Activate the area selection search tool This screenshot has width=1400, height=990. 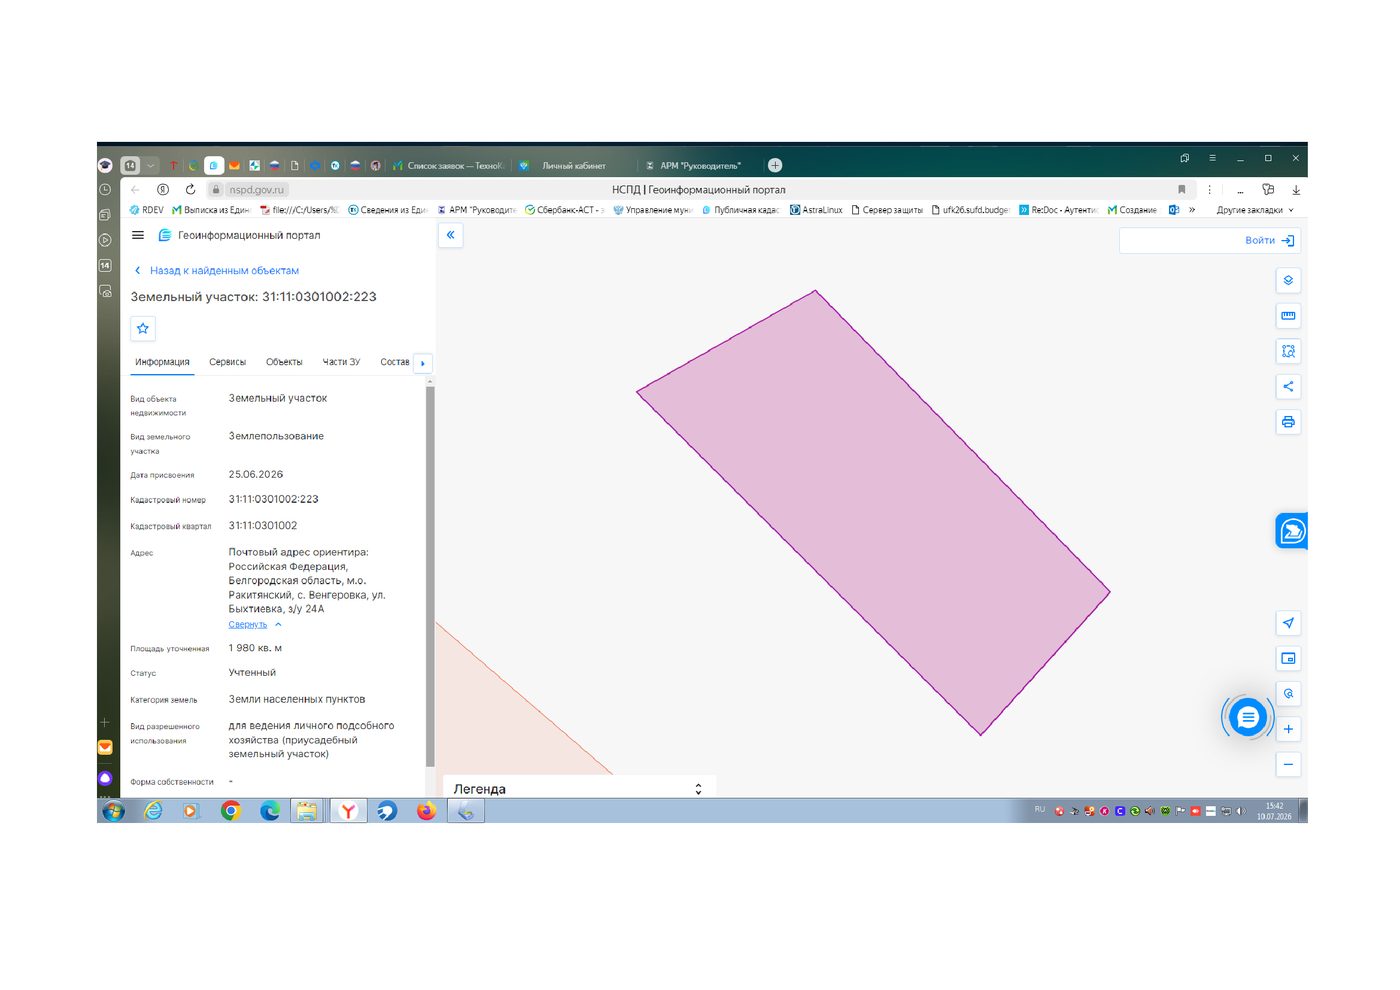click(x=1288, y=351)
